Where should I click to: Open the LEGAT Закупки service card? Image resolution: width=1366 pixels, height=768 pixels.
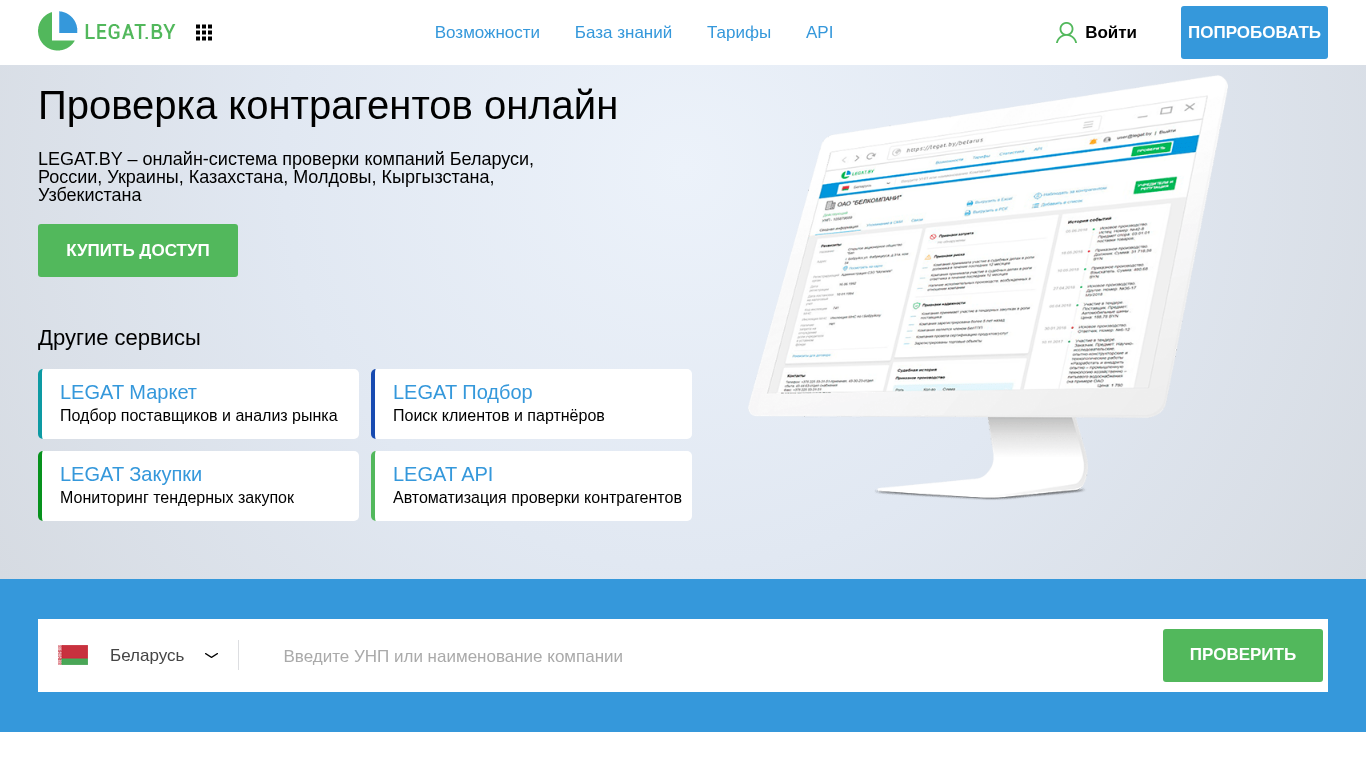click(198, 486)
